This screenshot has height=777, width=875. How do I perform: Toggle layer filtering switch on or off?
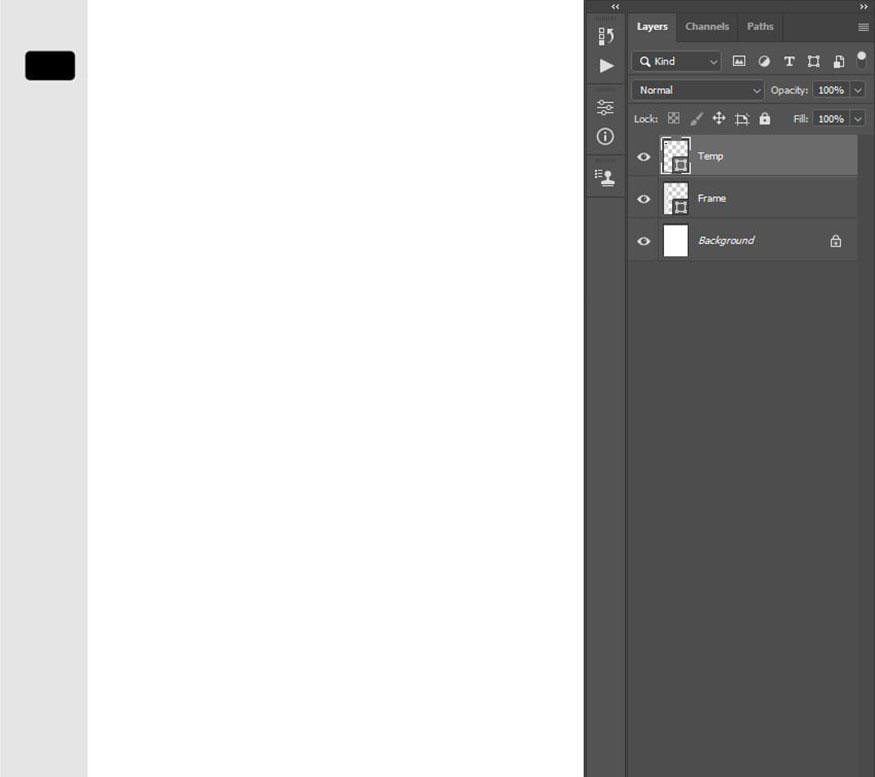click(x=862, y=60)
